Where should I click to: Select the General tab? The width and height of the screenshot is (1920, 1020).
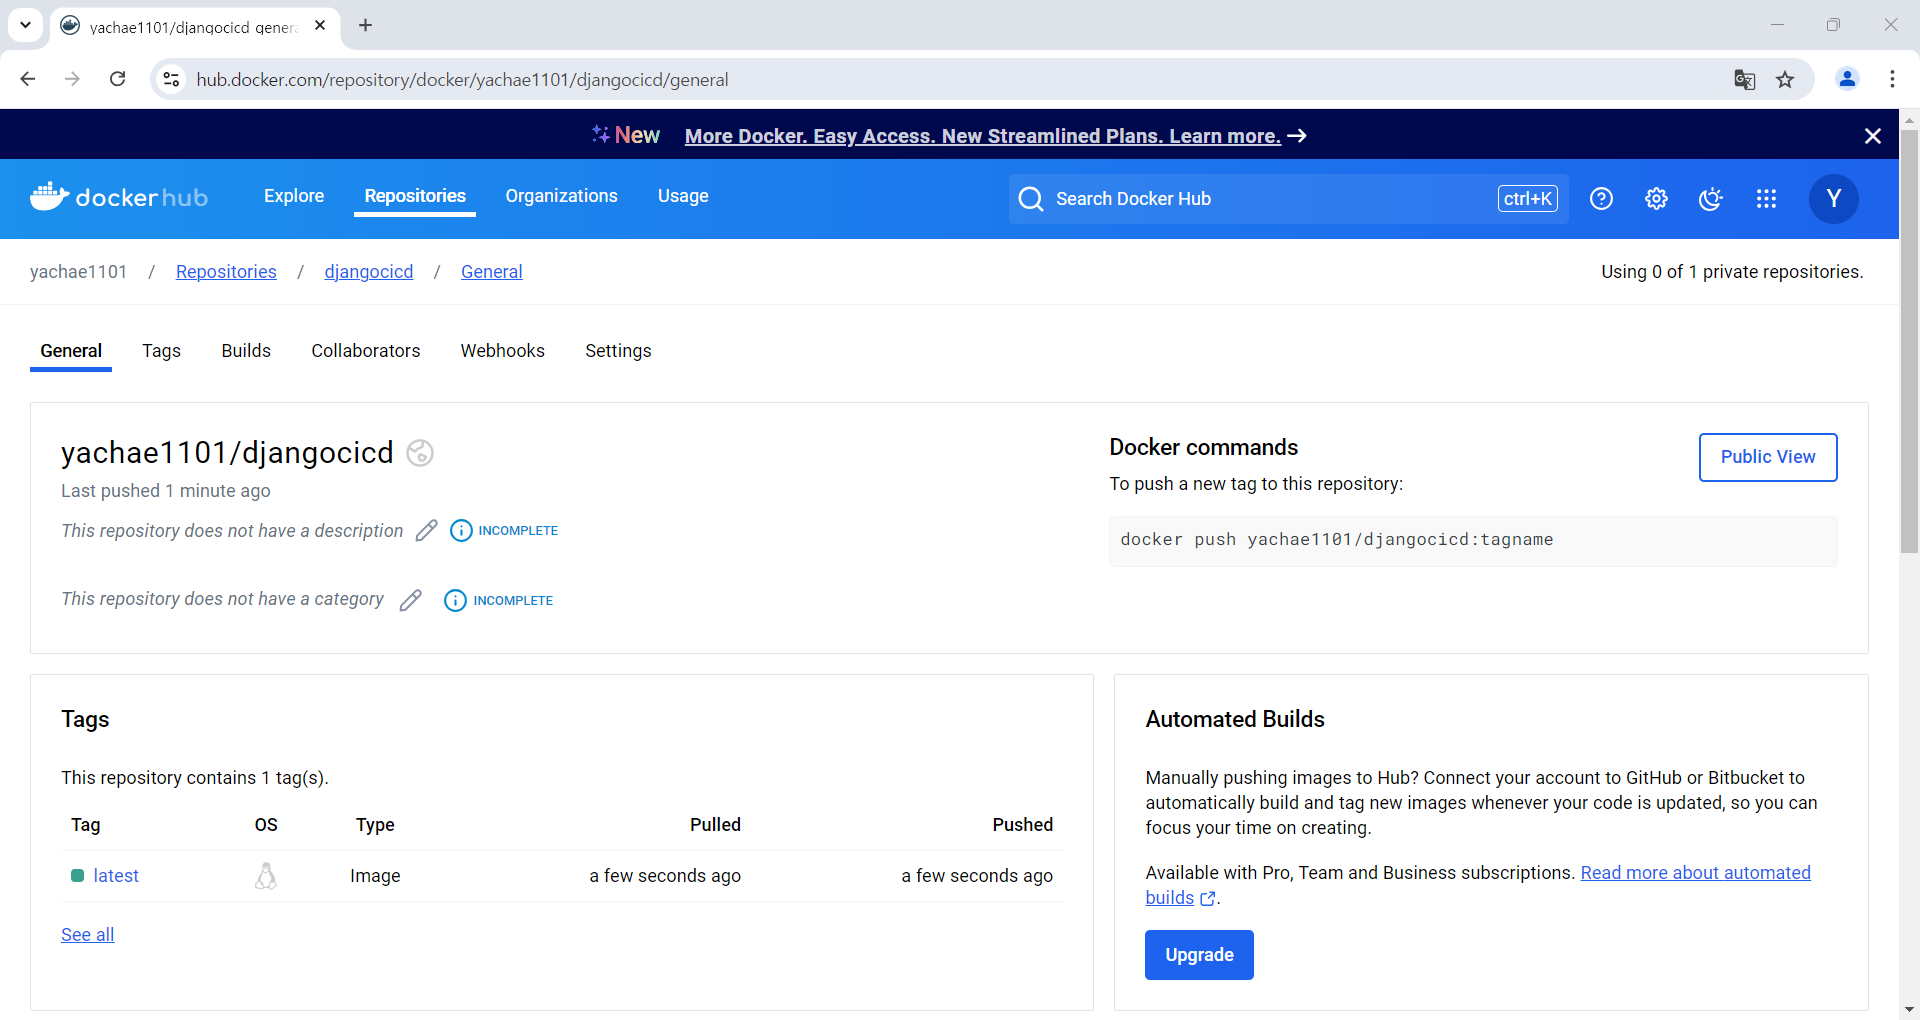[71, 351]
